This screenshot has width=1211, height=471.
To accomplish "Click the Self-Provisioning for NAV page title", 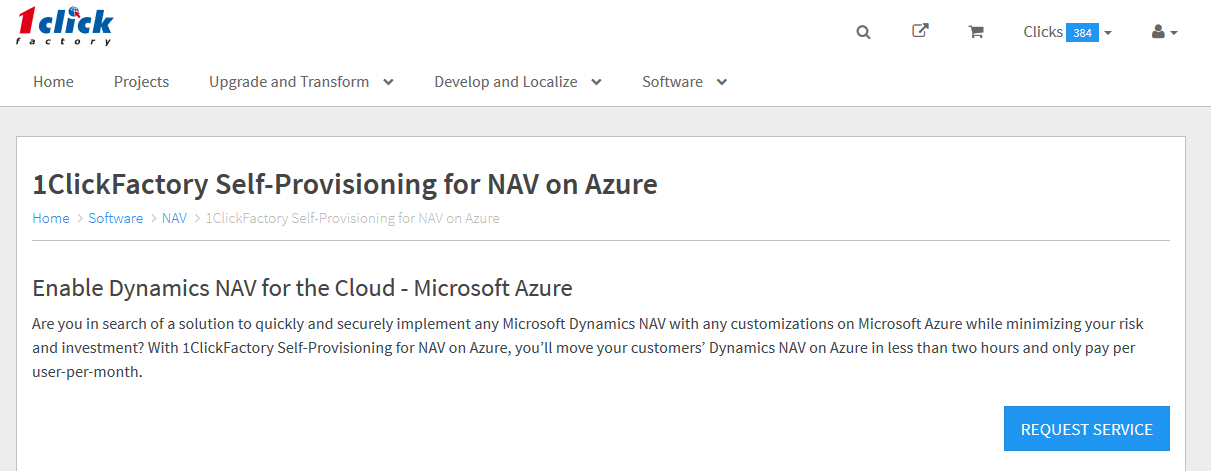I will [x=345, y=184].
